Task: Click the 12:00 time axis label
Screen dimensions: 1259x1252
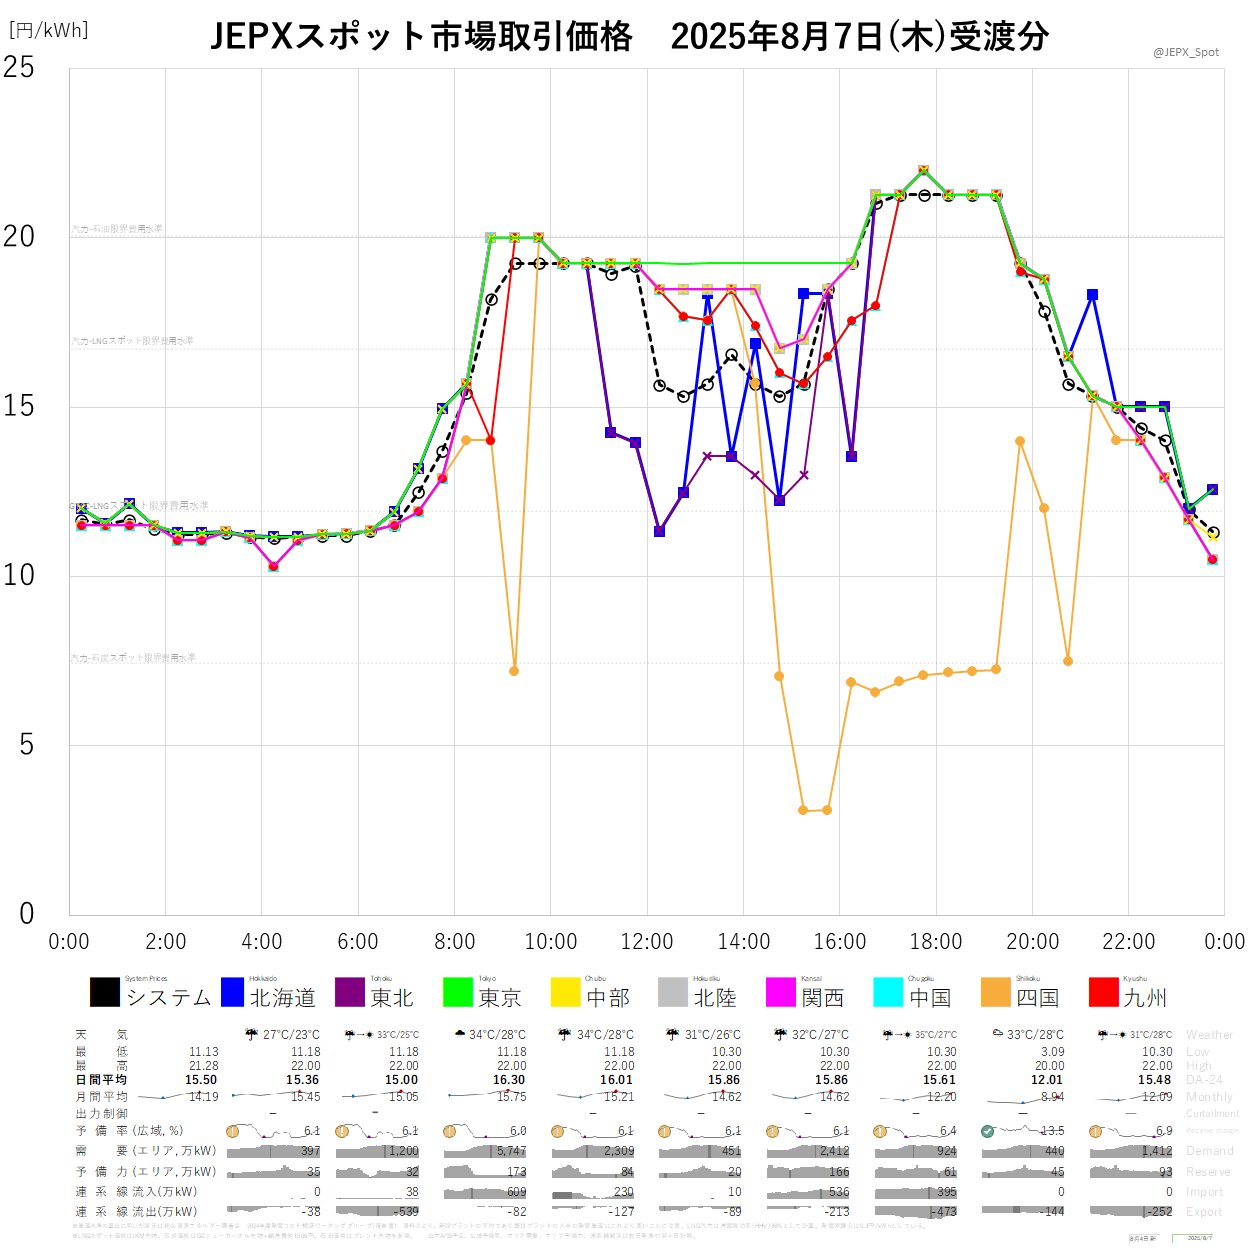Action: 647,941
